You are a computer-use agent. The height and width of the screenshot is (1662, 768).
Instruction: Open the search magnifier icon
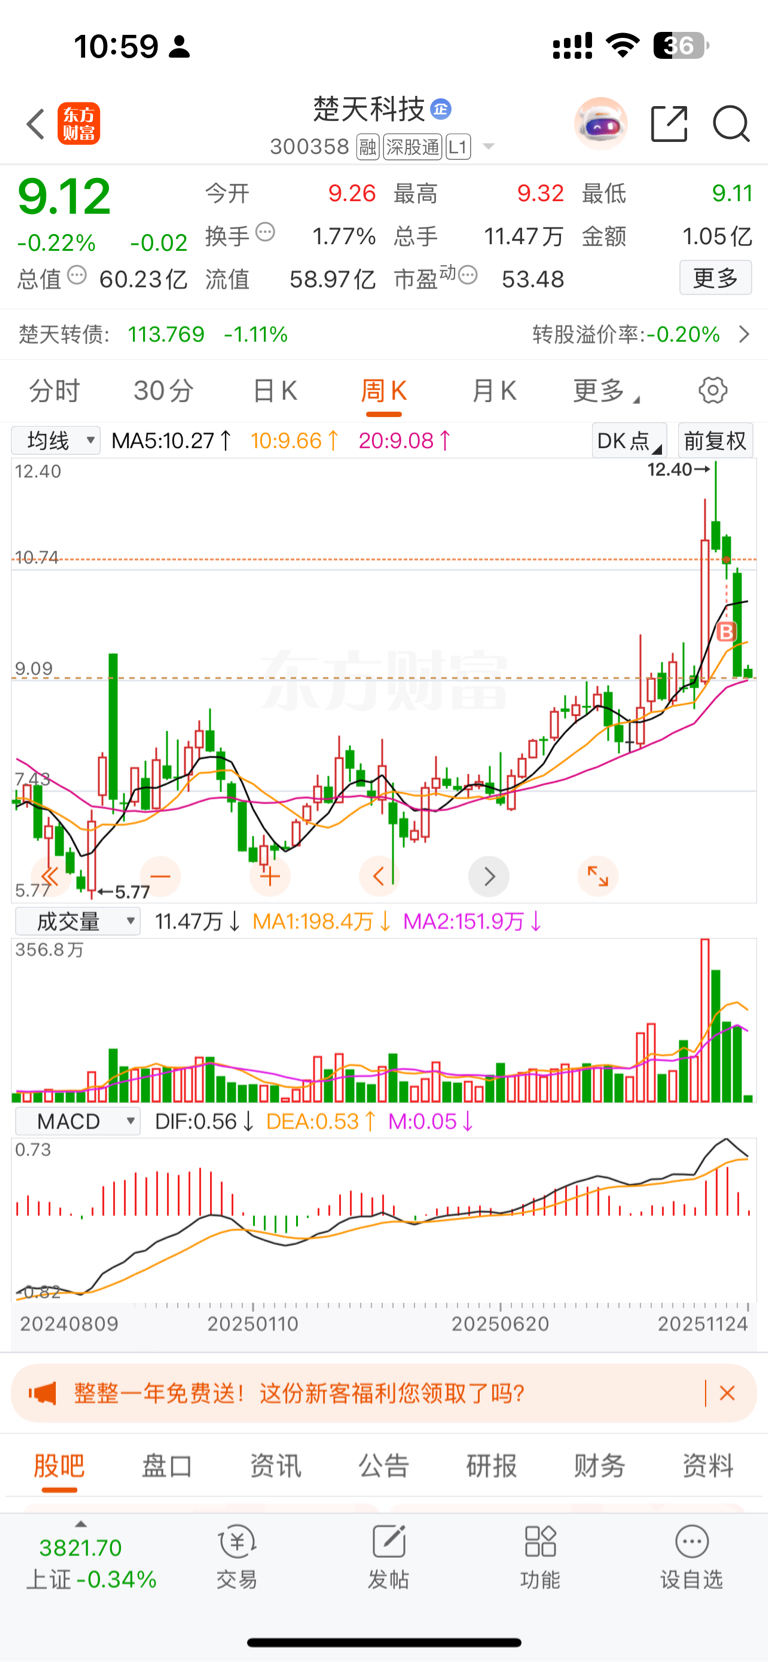(731, 124)
